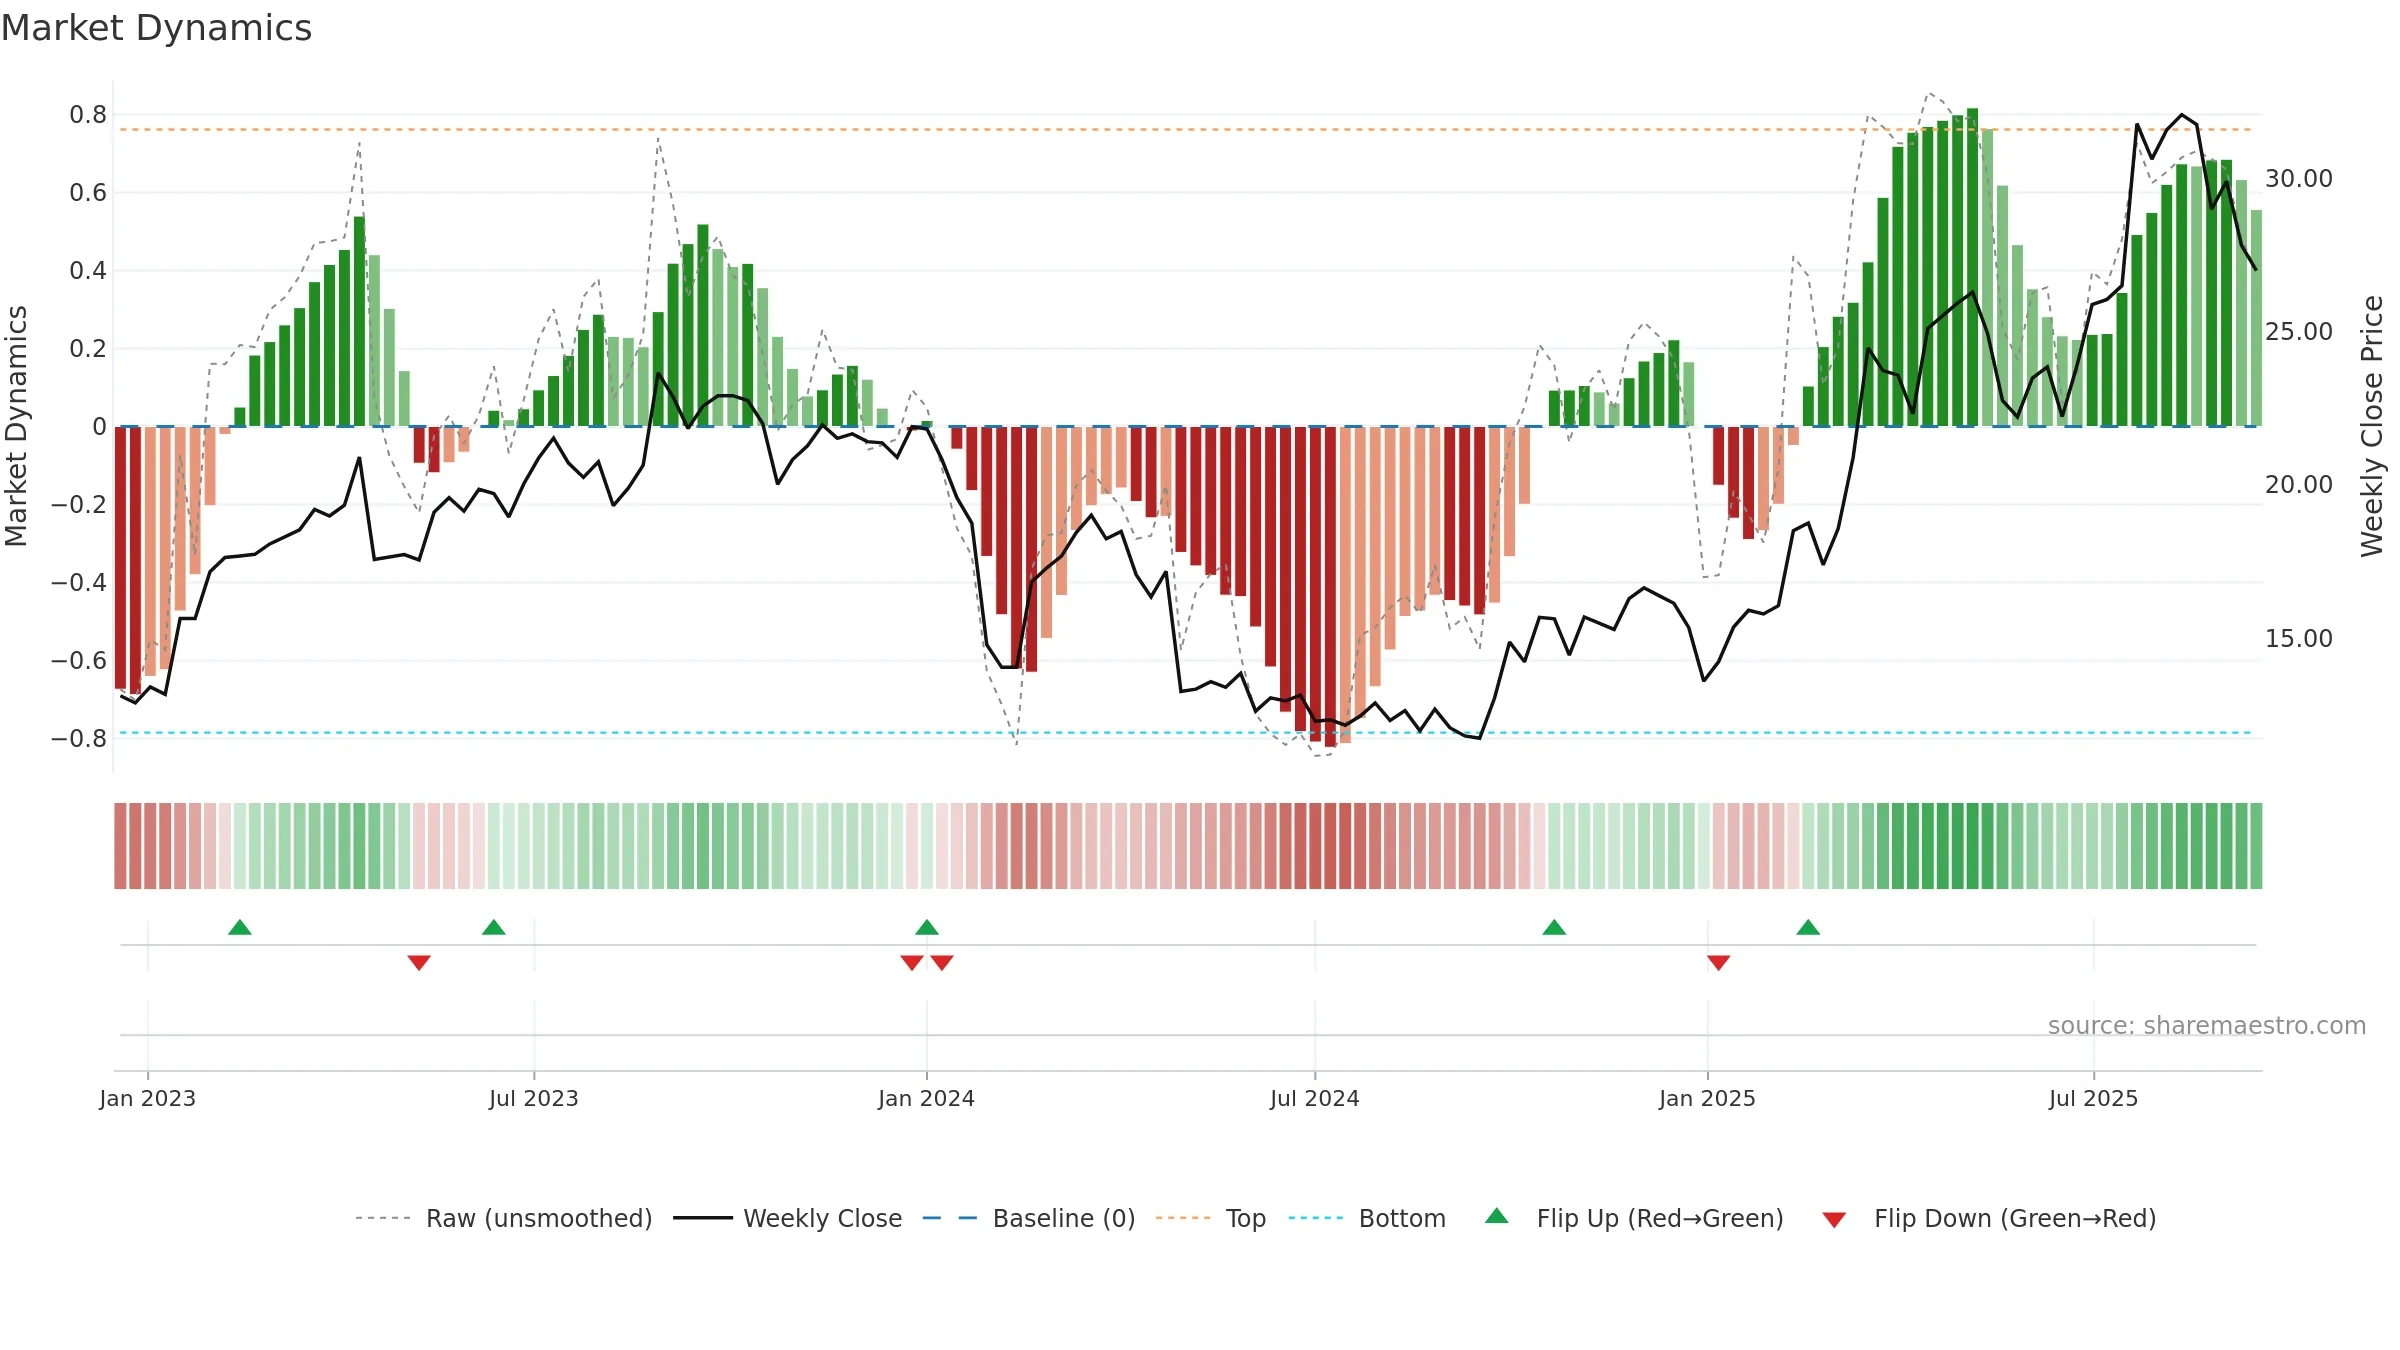Click the 0.6 left-axis tick label

click(88, 192)
